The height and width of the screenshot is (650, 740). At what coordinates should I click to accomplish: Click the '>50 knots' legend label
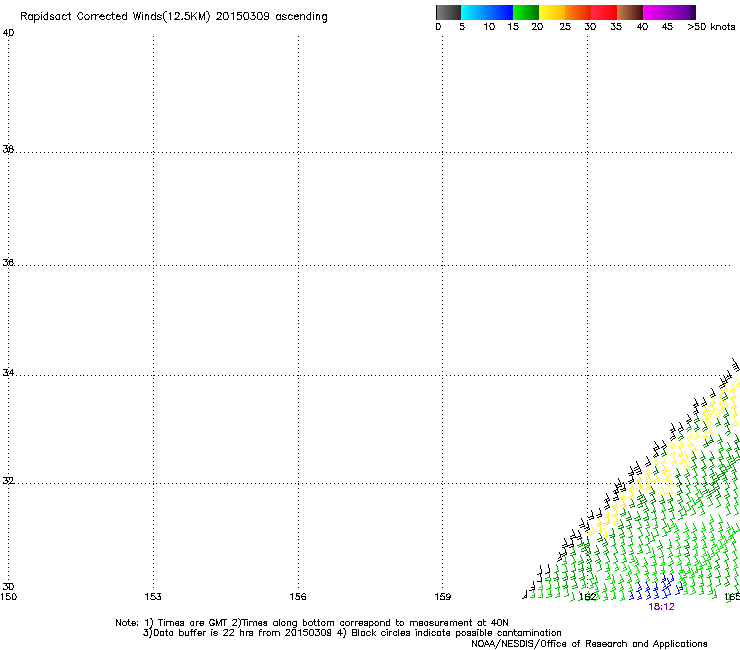pos(711,27)
